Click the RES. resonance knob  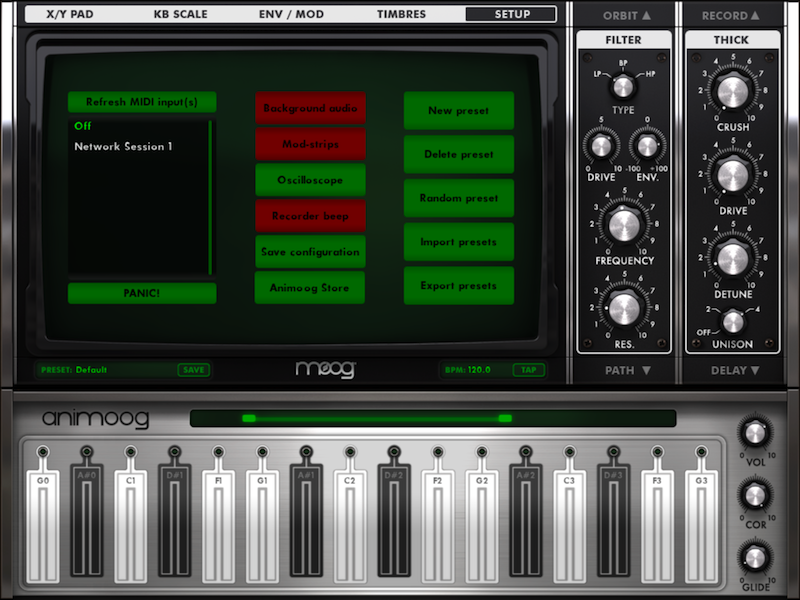[x=623, y=309]
